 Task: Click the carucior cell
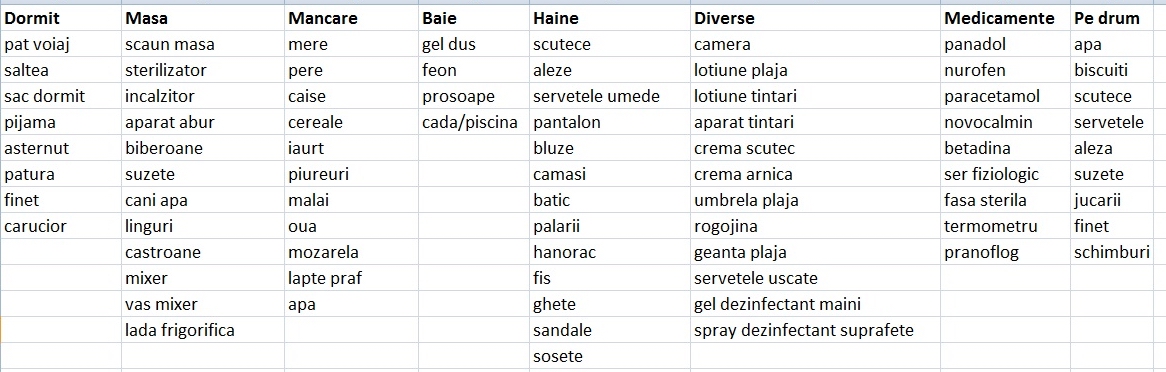61,226
